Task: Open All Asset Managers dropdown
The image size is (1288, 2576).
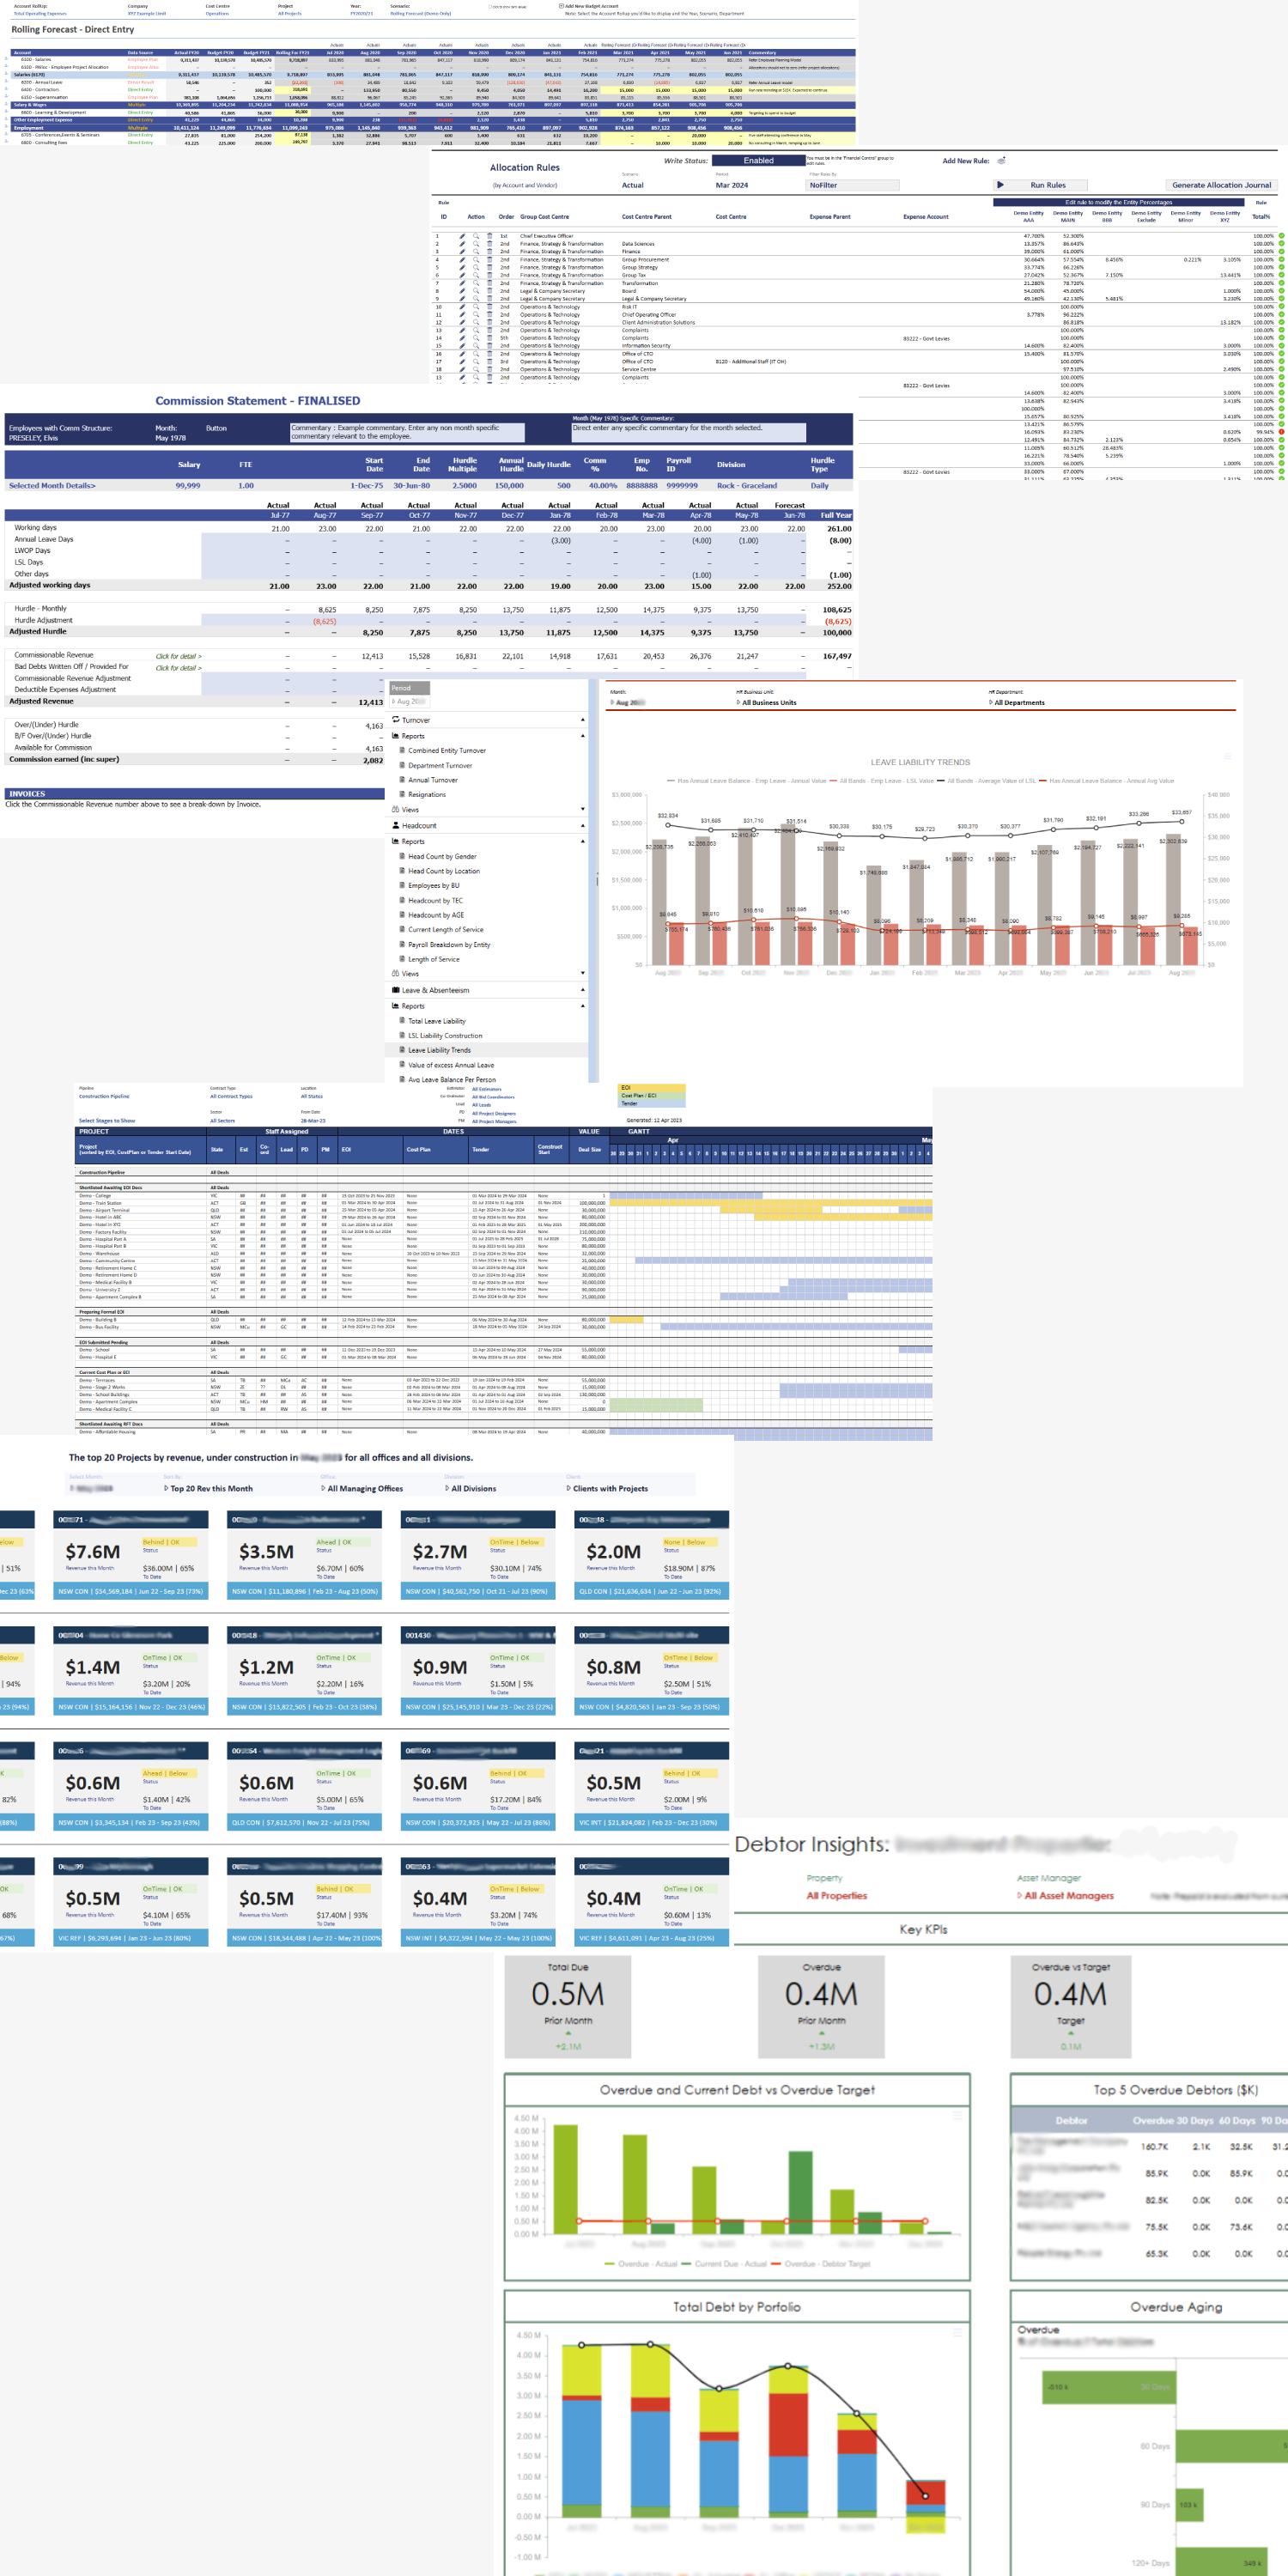Action: [x=1066, y=1895]
